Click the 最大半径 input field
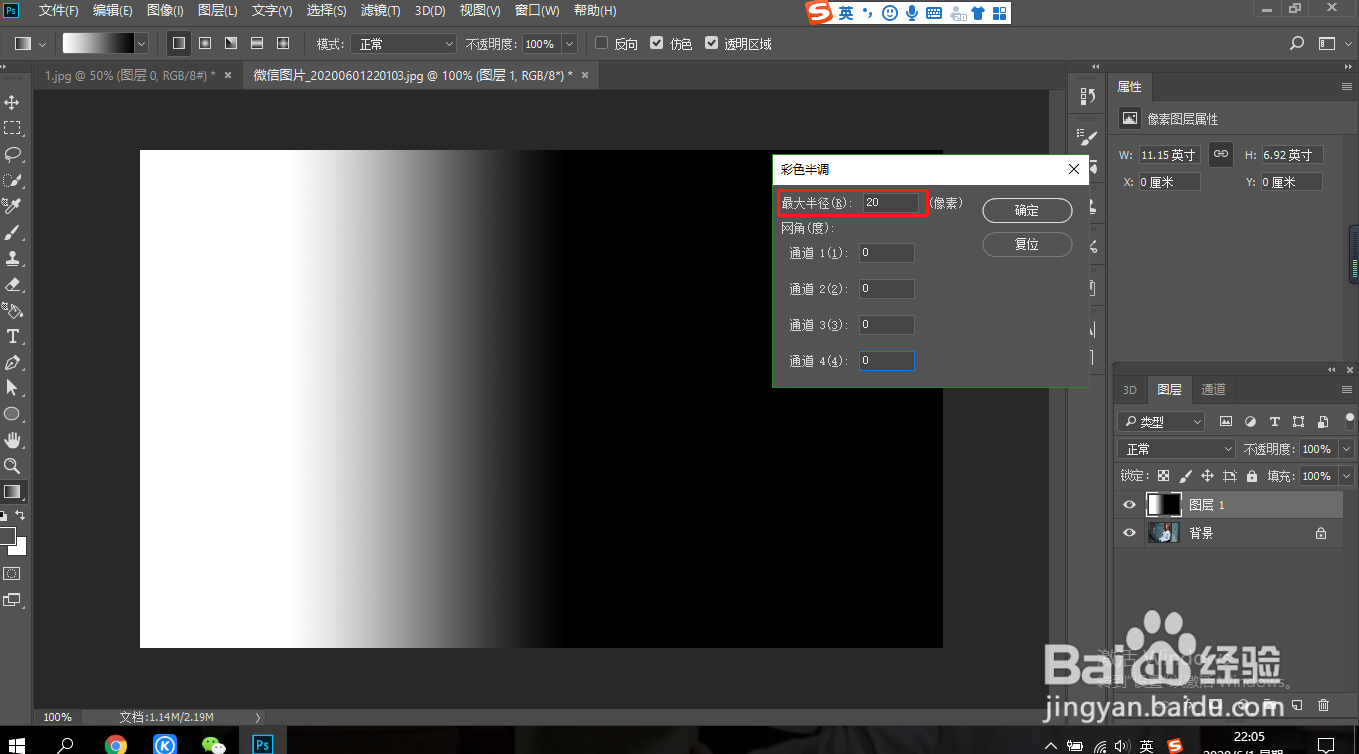The width and height of the screenshot is (1359, 754). point(890,202)
